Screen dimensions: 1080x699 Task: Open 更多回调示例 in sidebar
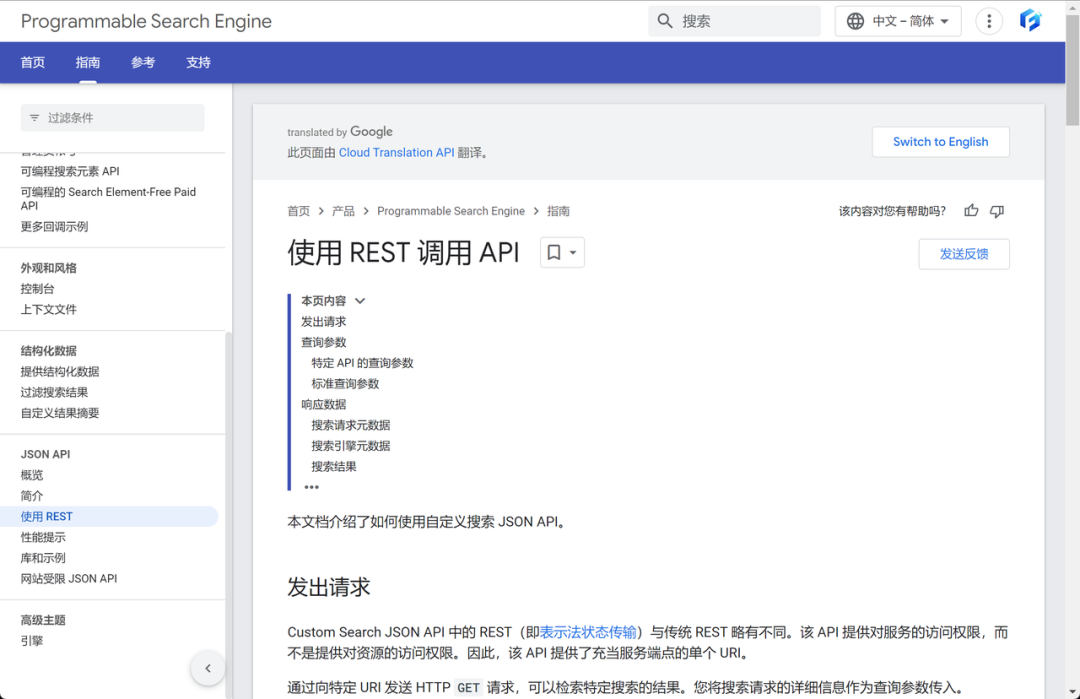[54, 227]
